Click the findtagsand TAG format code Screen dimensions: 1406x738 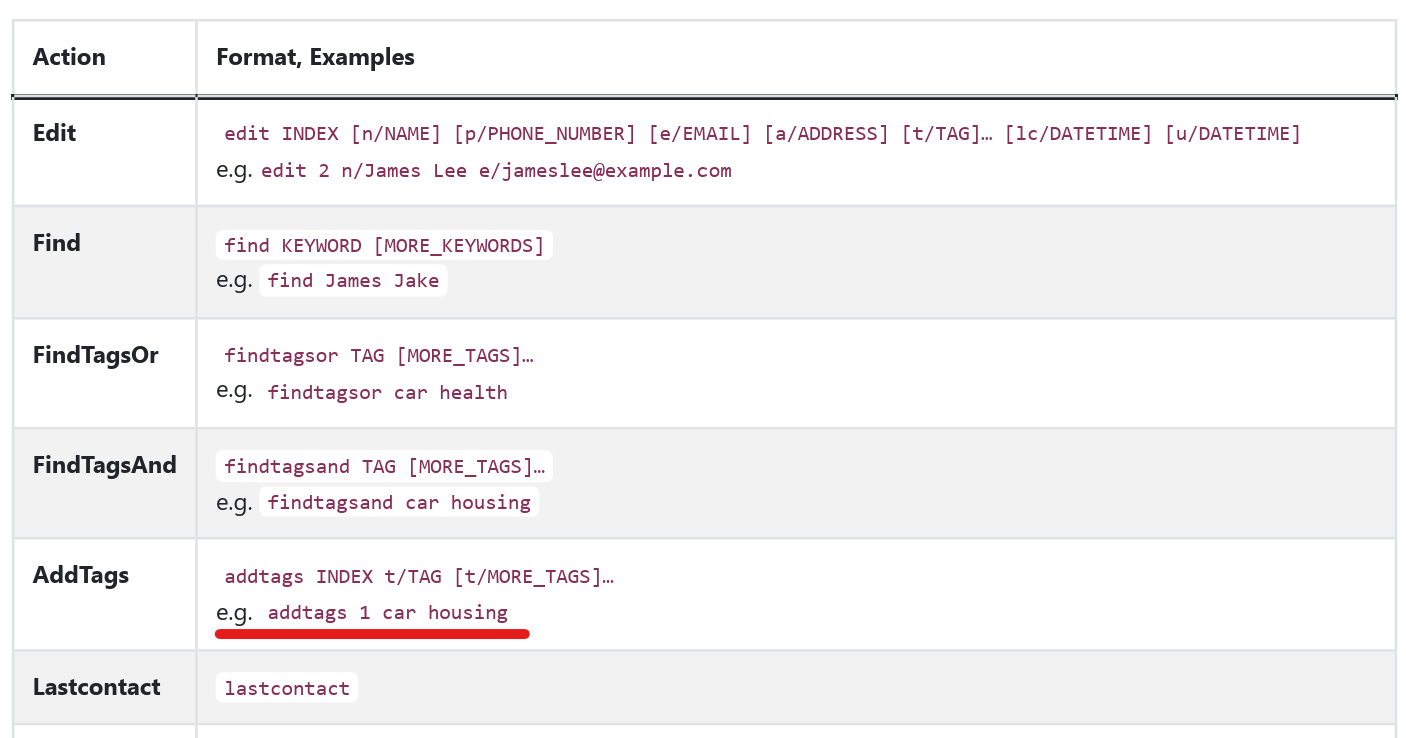pyautogui.click(x=384, y=466)
